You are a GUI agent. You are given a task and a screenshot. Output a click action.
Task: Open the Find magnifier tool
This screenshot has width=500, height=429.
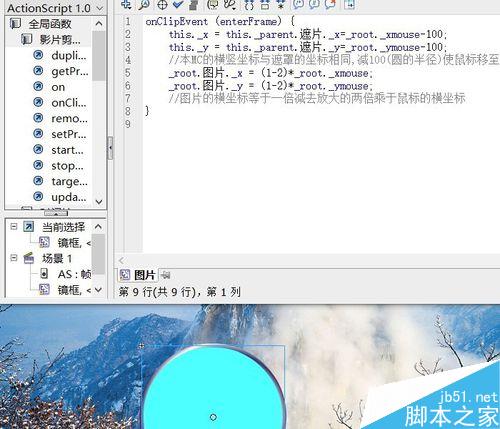tap(144, 4)
